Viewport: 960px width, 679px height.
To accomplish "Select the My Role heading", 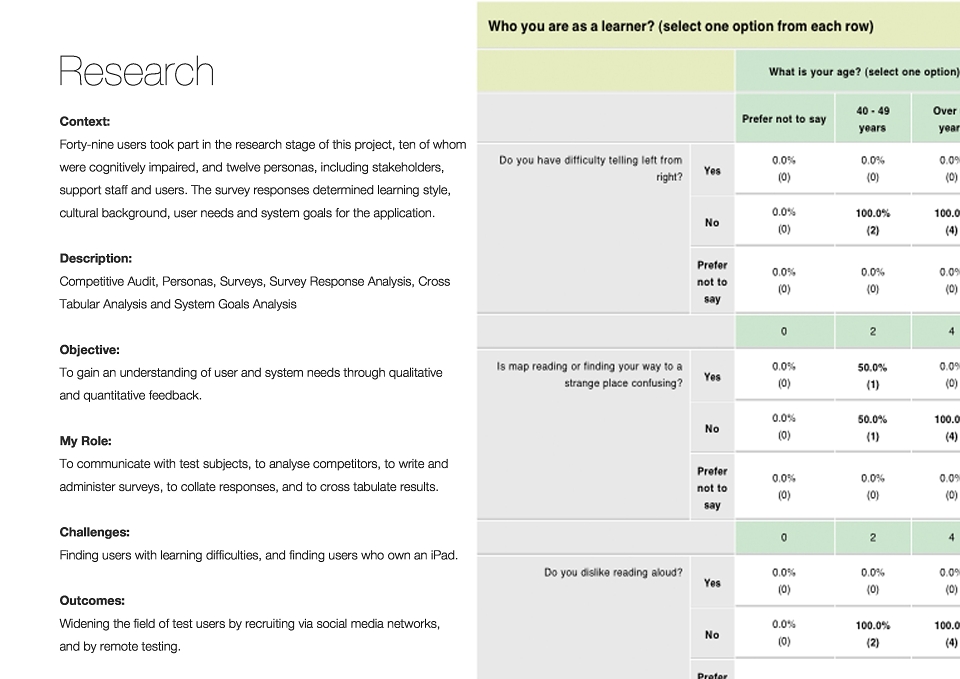I will (x=85, y=441).
